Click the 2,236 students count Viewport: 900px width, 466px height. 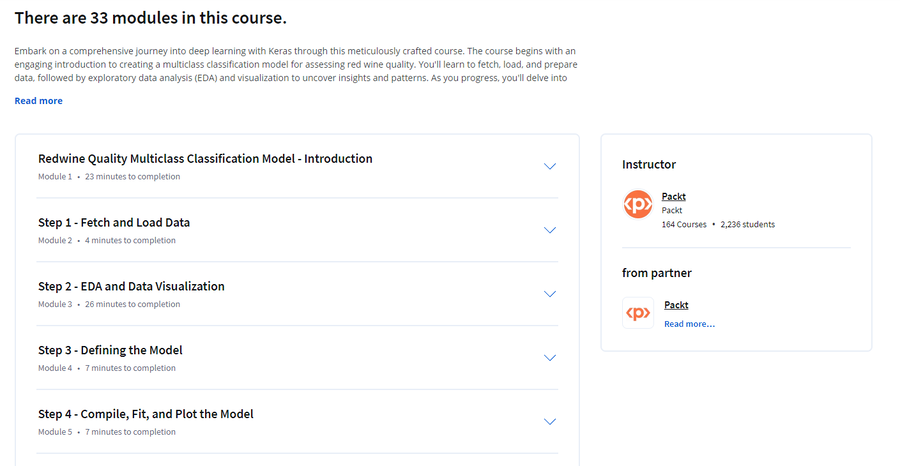pos(747,224)
